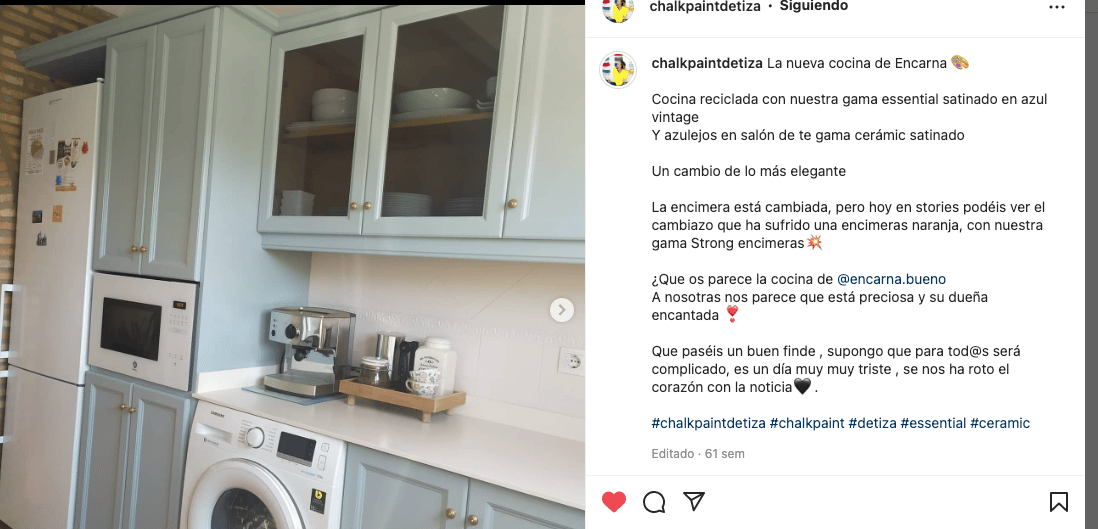Open the #chalkpaint hashtag
1098x529 pixels.
pos(807,423)
